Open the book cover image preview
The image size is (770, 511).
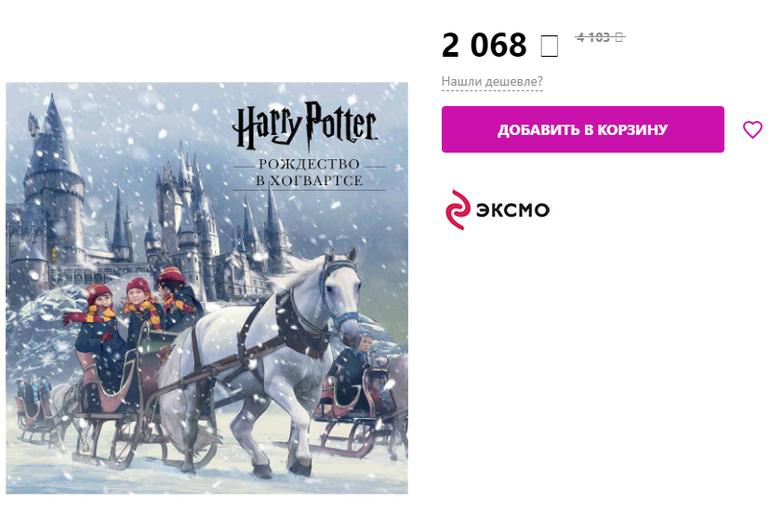(207, 288)
